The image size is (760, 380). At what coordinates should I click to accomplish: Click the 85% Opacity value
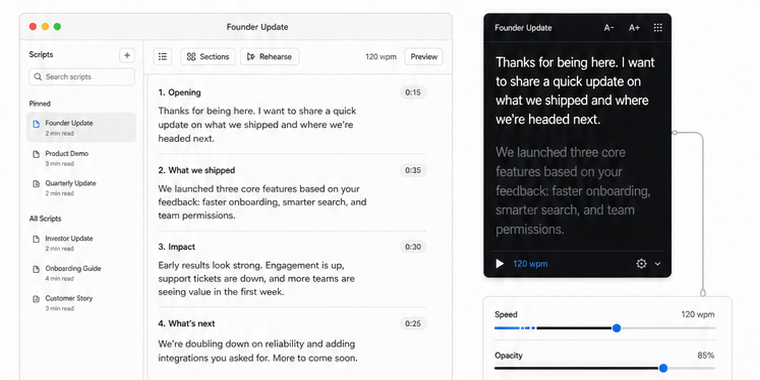coord(706,355)
